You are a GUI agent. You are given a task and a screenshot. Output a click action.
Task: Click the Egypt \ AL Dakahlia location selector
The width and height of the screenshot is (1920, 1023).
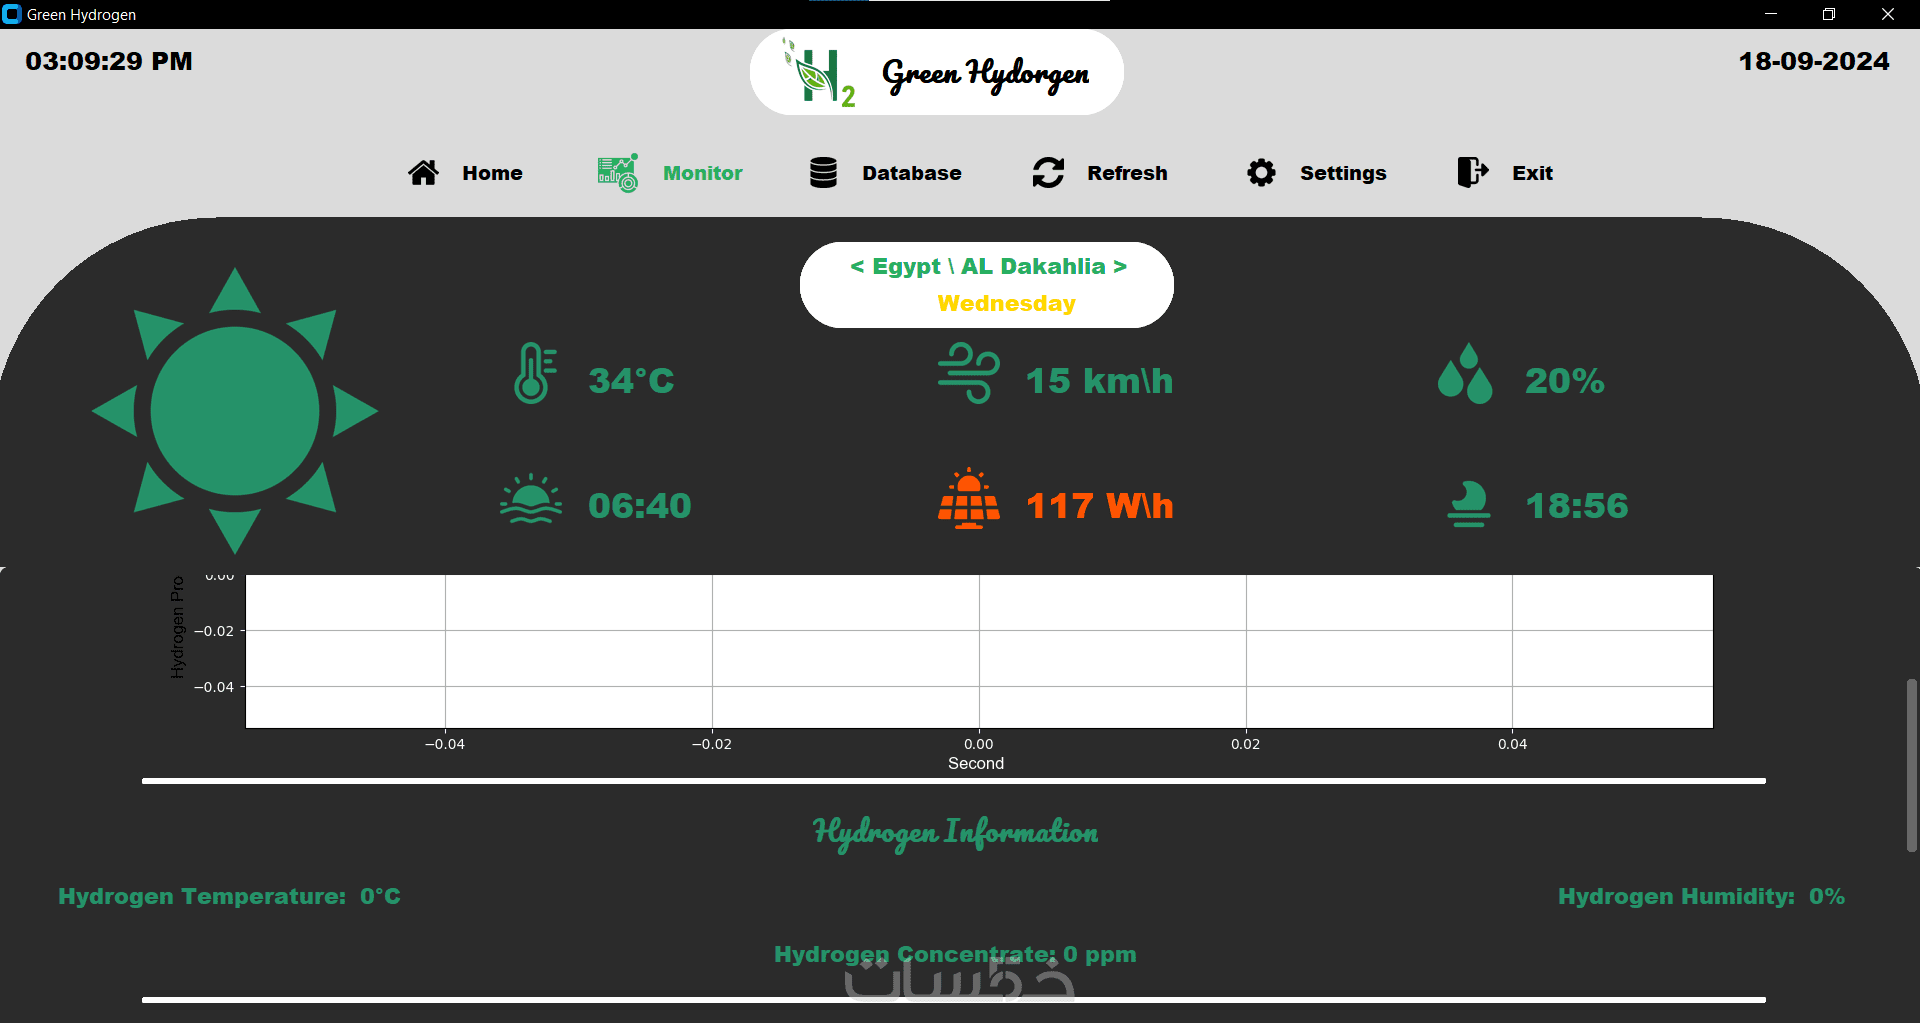[988, 267]
